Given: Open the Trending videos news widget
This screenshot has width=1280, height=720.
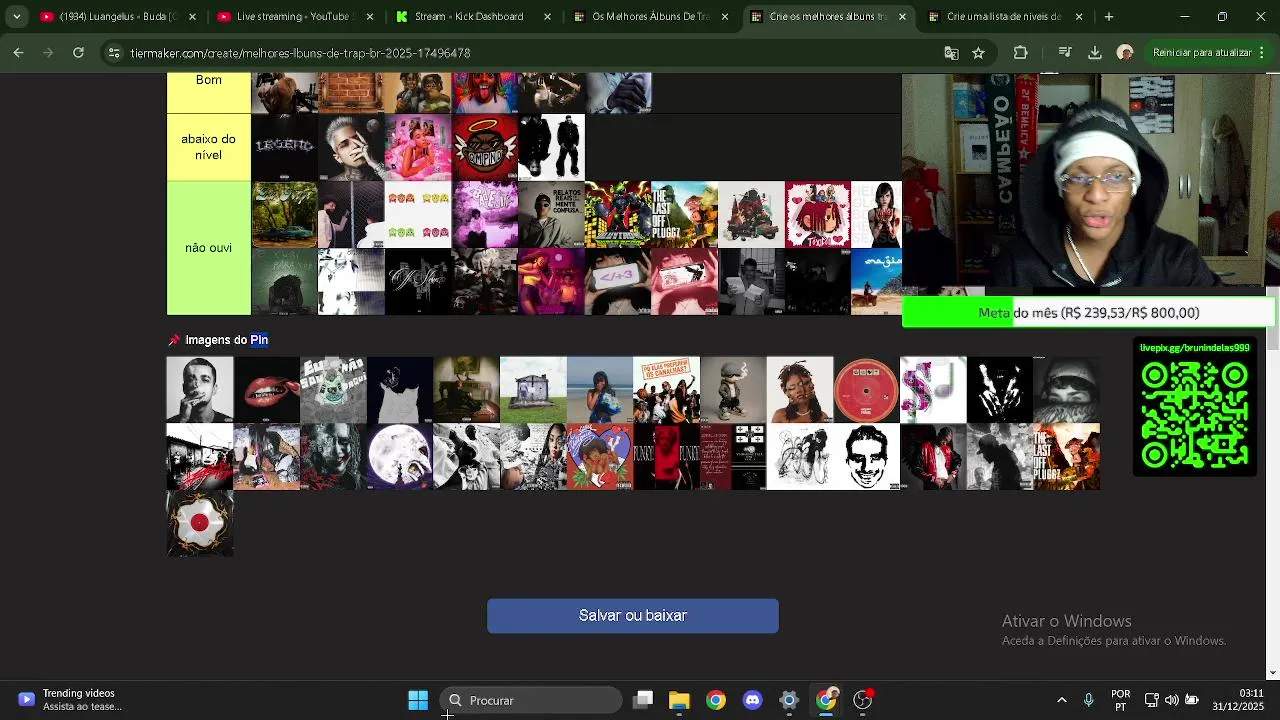Looking at the screenshot, I should click(70, 700).
